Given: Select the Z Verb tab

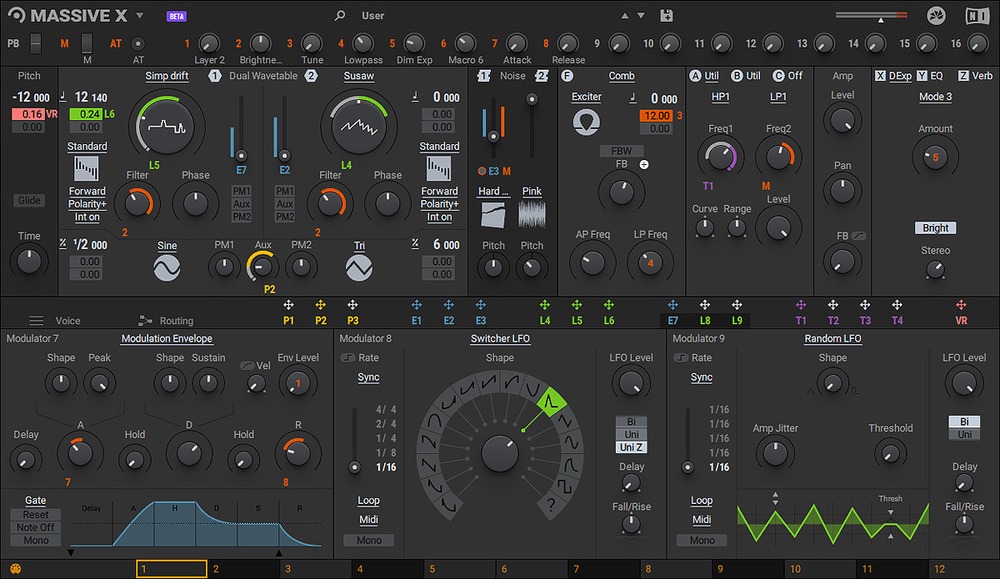Looking at the screenshot, I should click(976, 75).
